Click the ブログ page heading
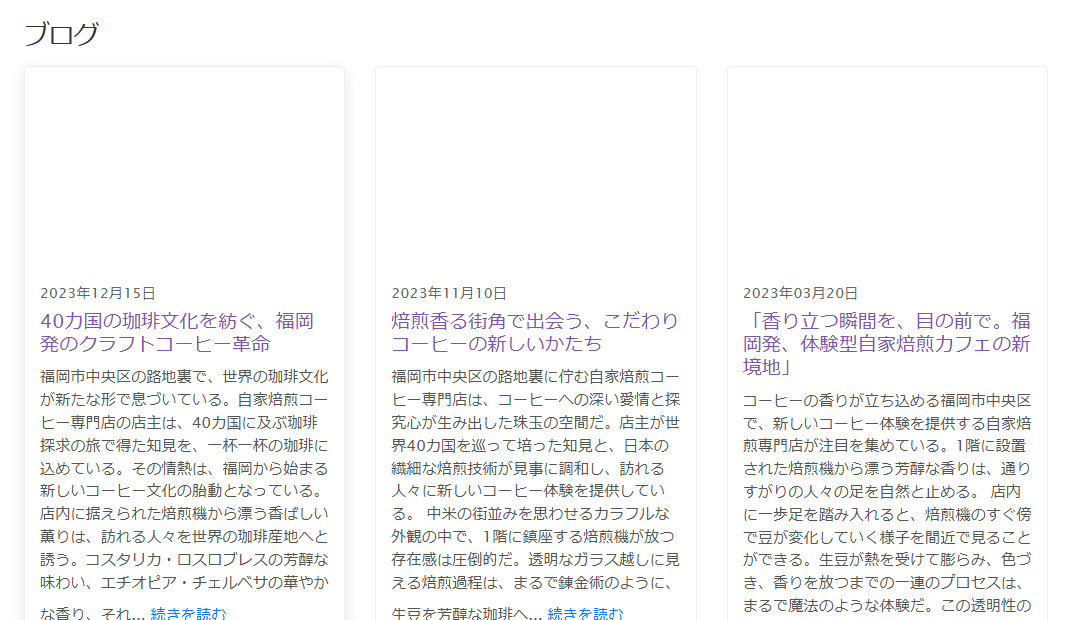The height and width of the screenshot is (620, 1072). point(62,33)
